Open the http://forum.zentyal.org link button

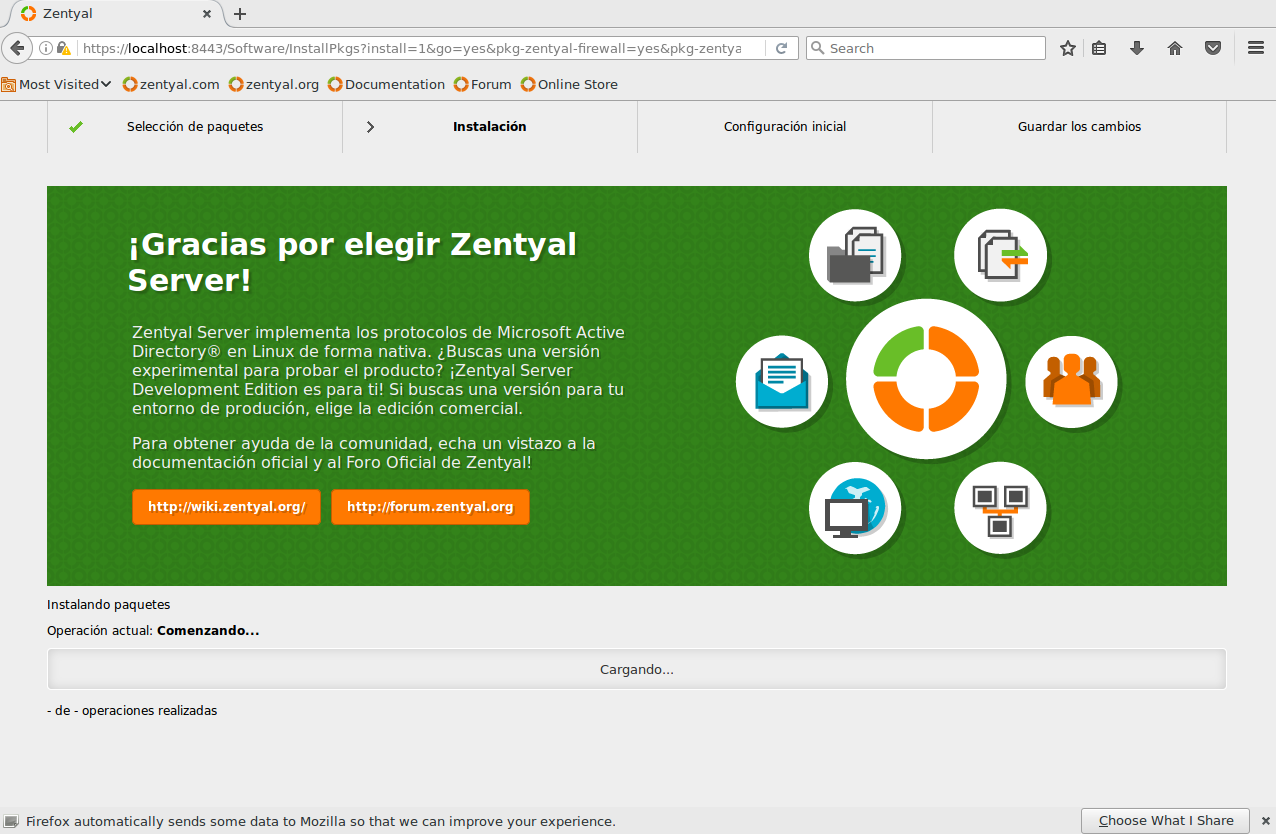point(430,507)
